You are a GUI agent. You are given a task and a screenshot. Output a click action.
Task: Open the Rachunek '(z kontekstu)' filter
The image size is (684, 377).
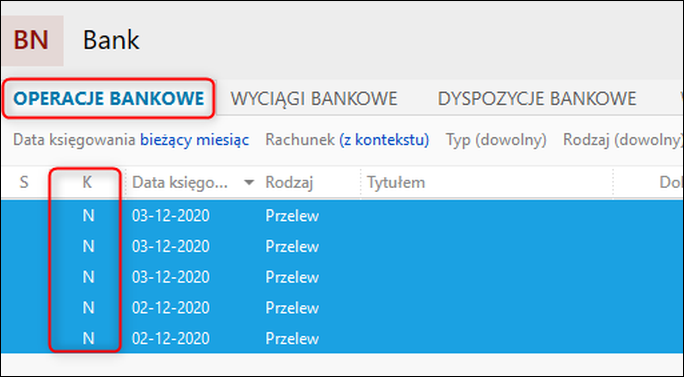click(x=384, y=140)
